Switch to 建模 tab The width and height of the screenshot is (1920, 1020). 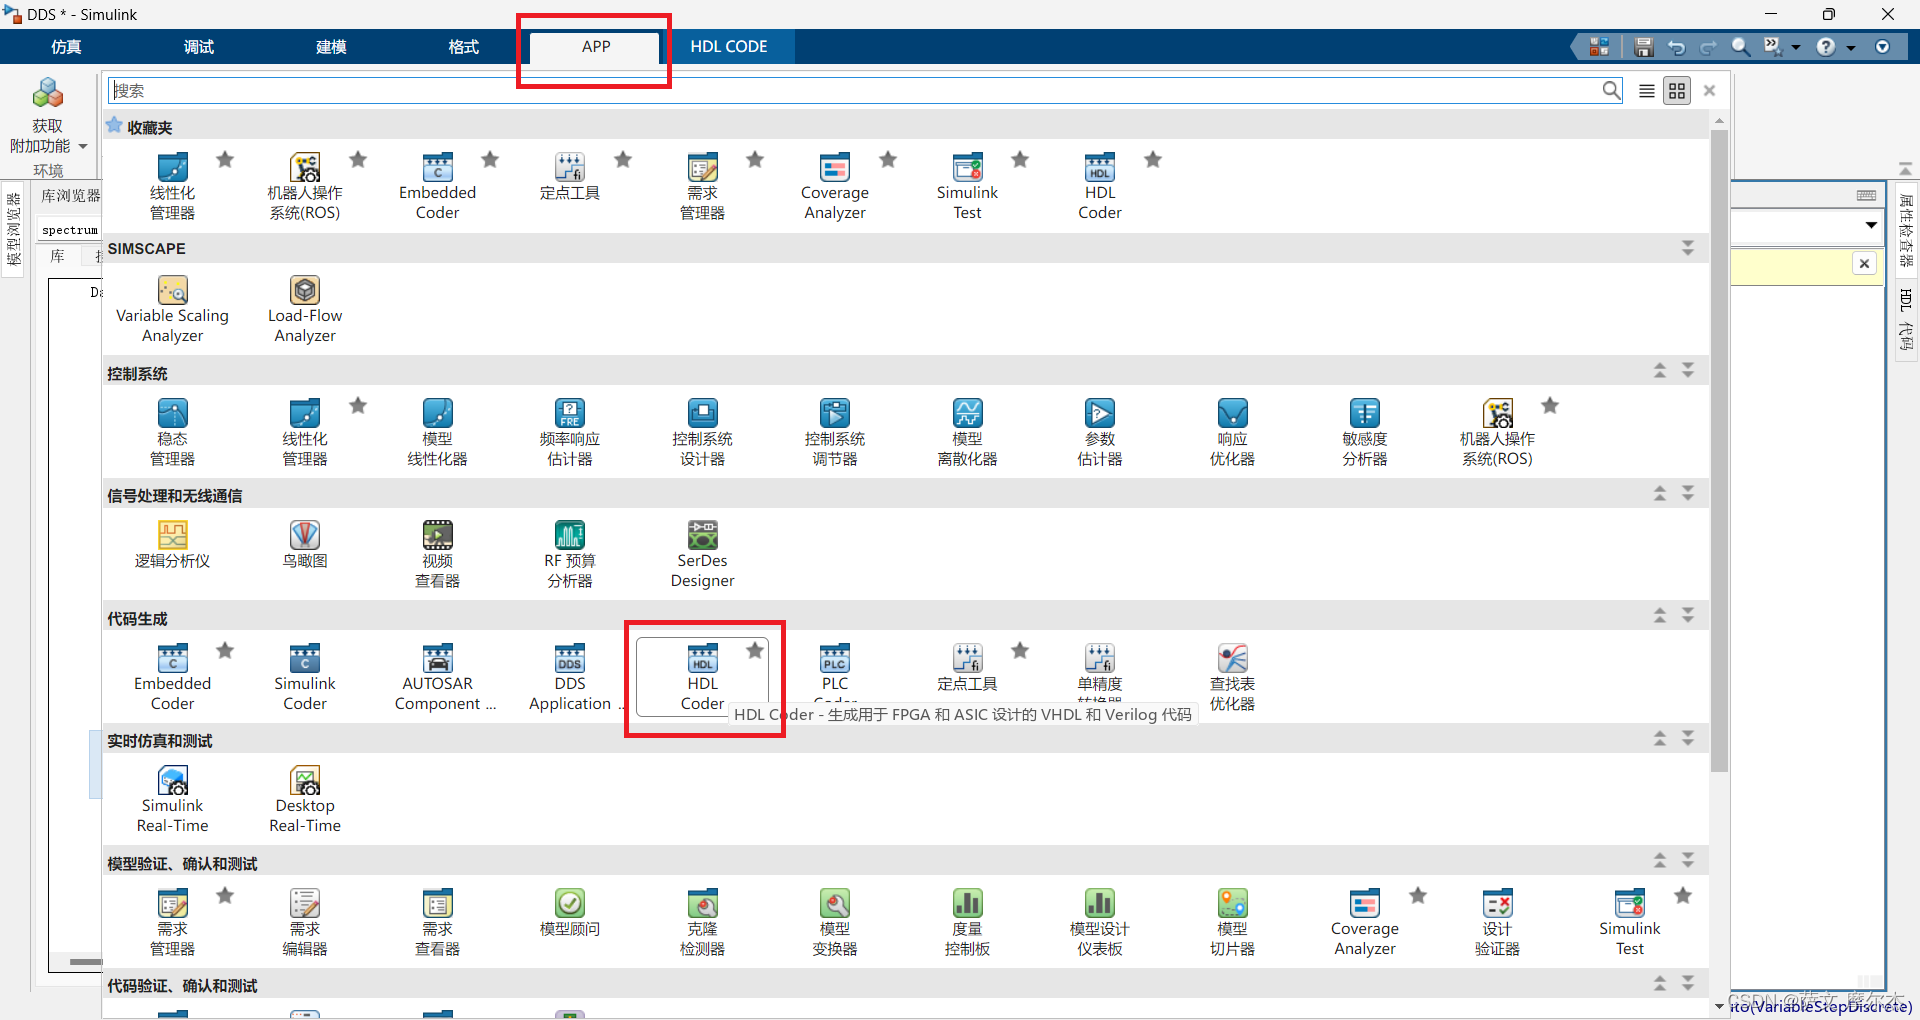tap(331, 47)
